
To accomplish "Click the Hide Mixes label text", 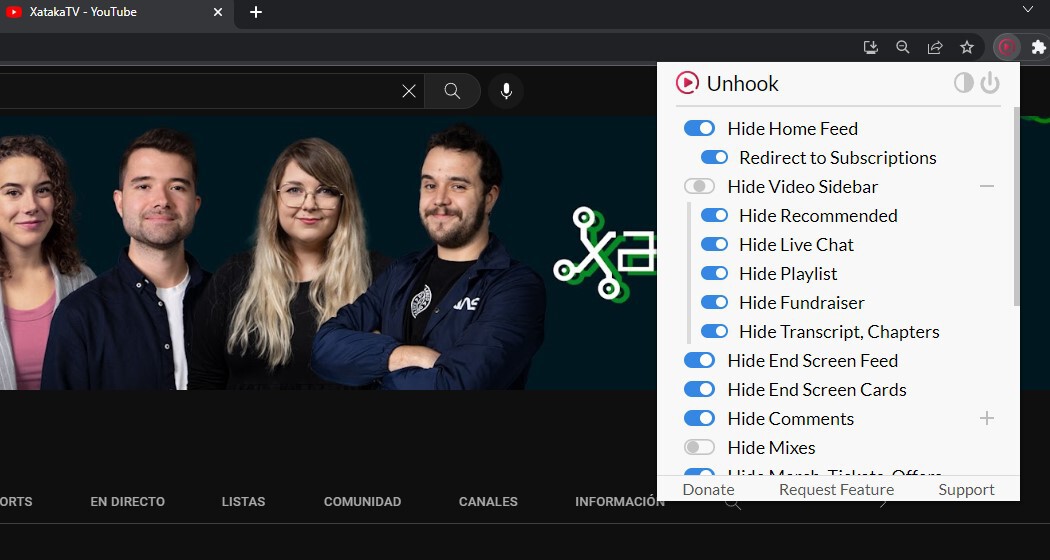I will (x=771, y=447).
